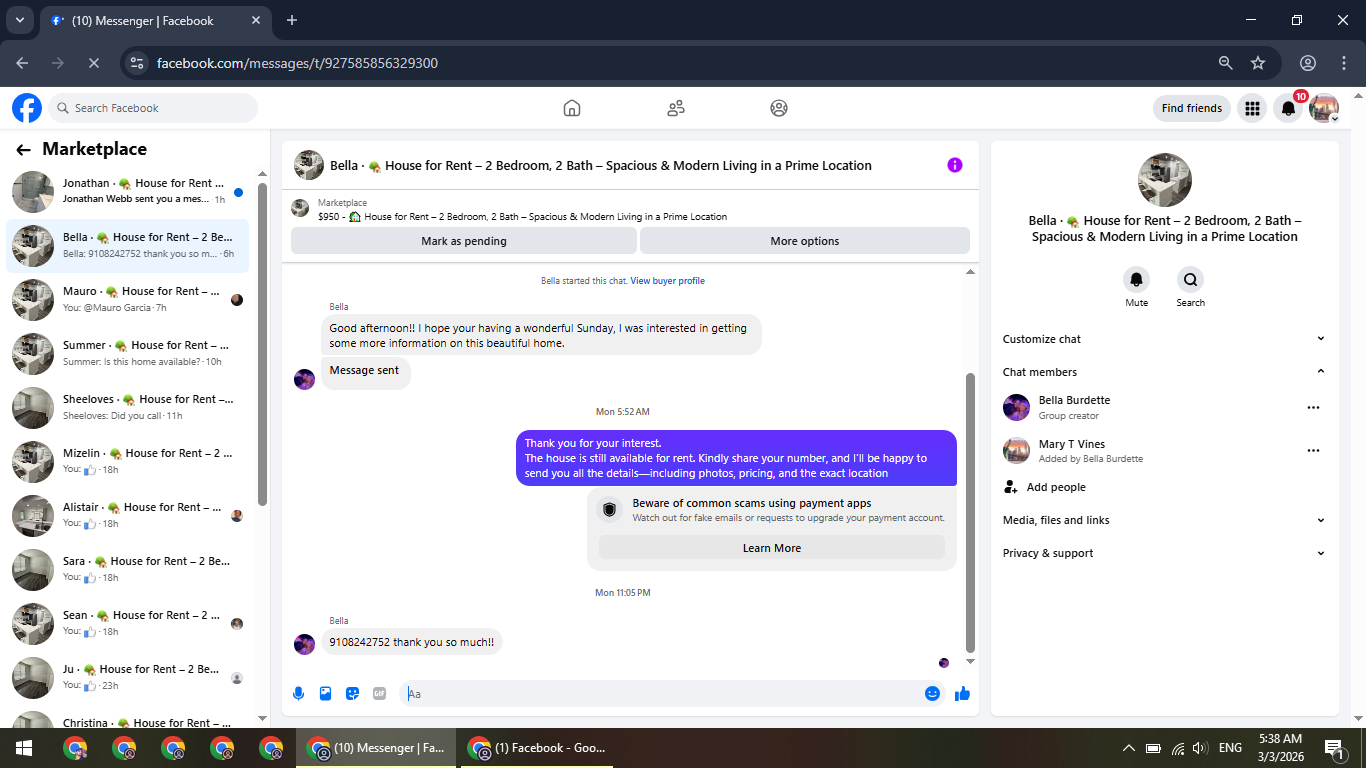This screenshot has height=768, width=1366.
Task: Click the Find friends button
Action: click(x=1192, y=108)
